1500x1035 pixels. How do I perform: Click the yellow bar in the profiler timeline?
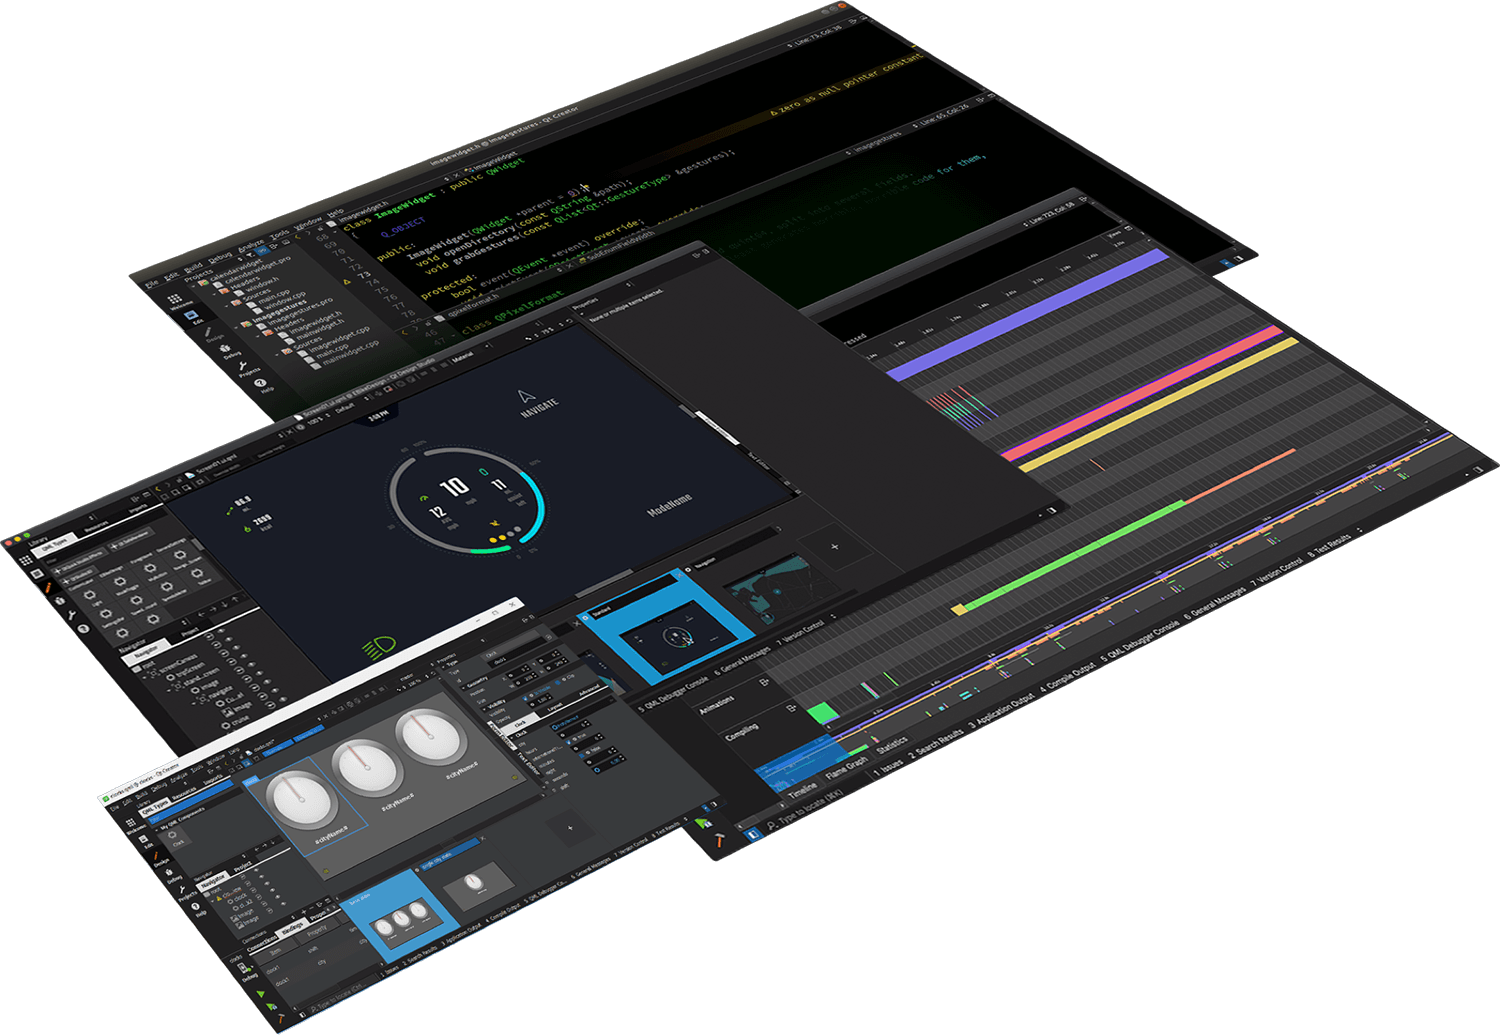(1160, 405)
